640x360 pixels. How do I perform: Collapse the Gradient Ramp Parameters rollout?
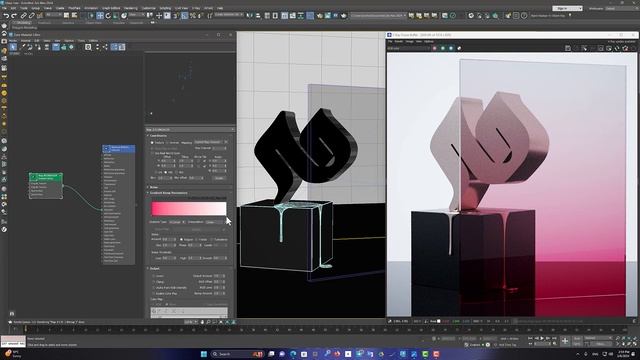168,193
